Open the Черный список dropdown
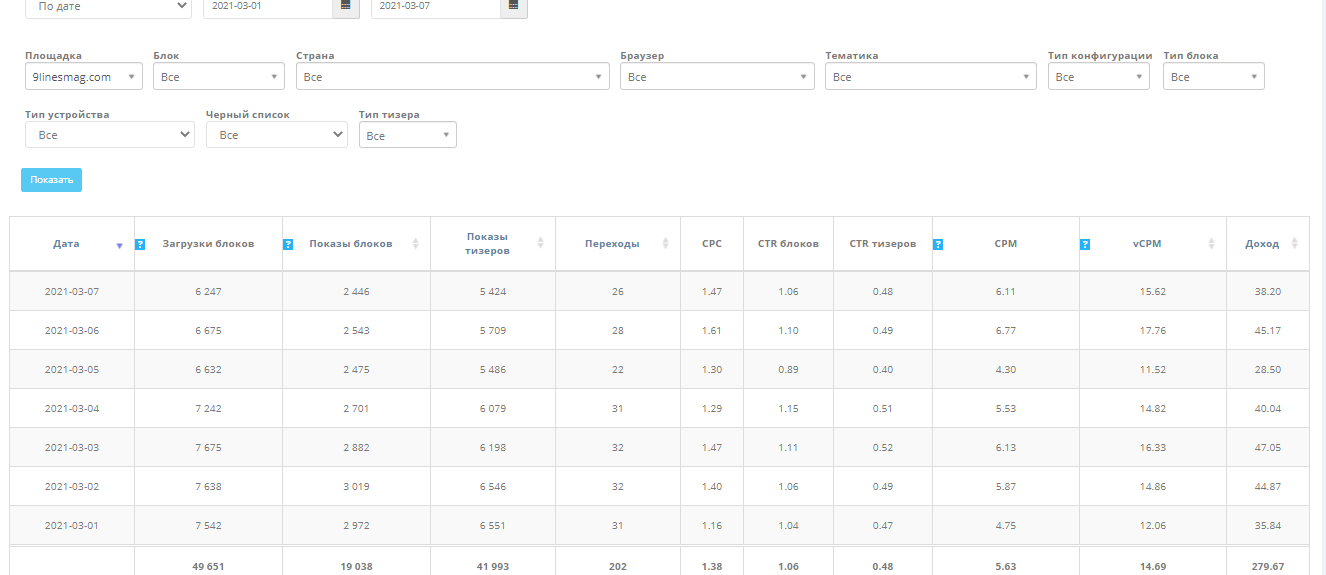The image size is (1326, 575). tap(277, 135)
